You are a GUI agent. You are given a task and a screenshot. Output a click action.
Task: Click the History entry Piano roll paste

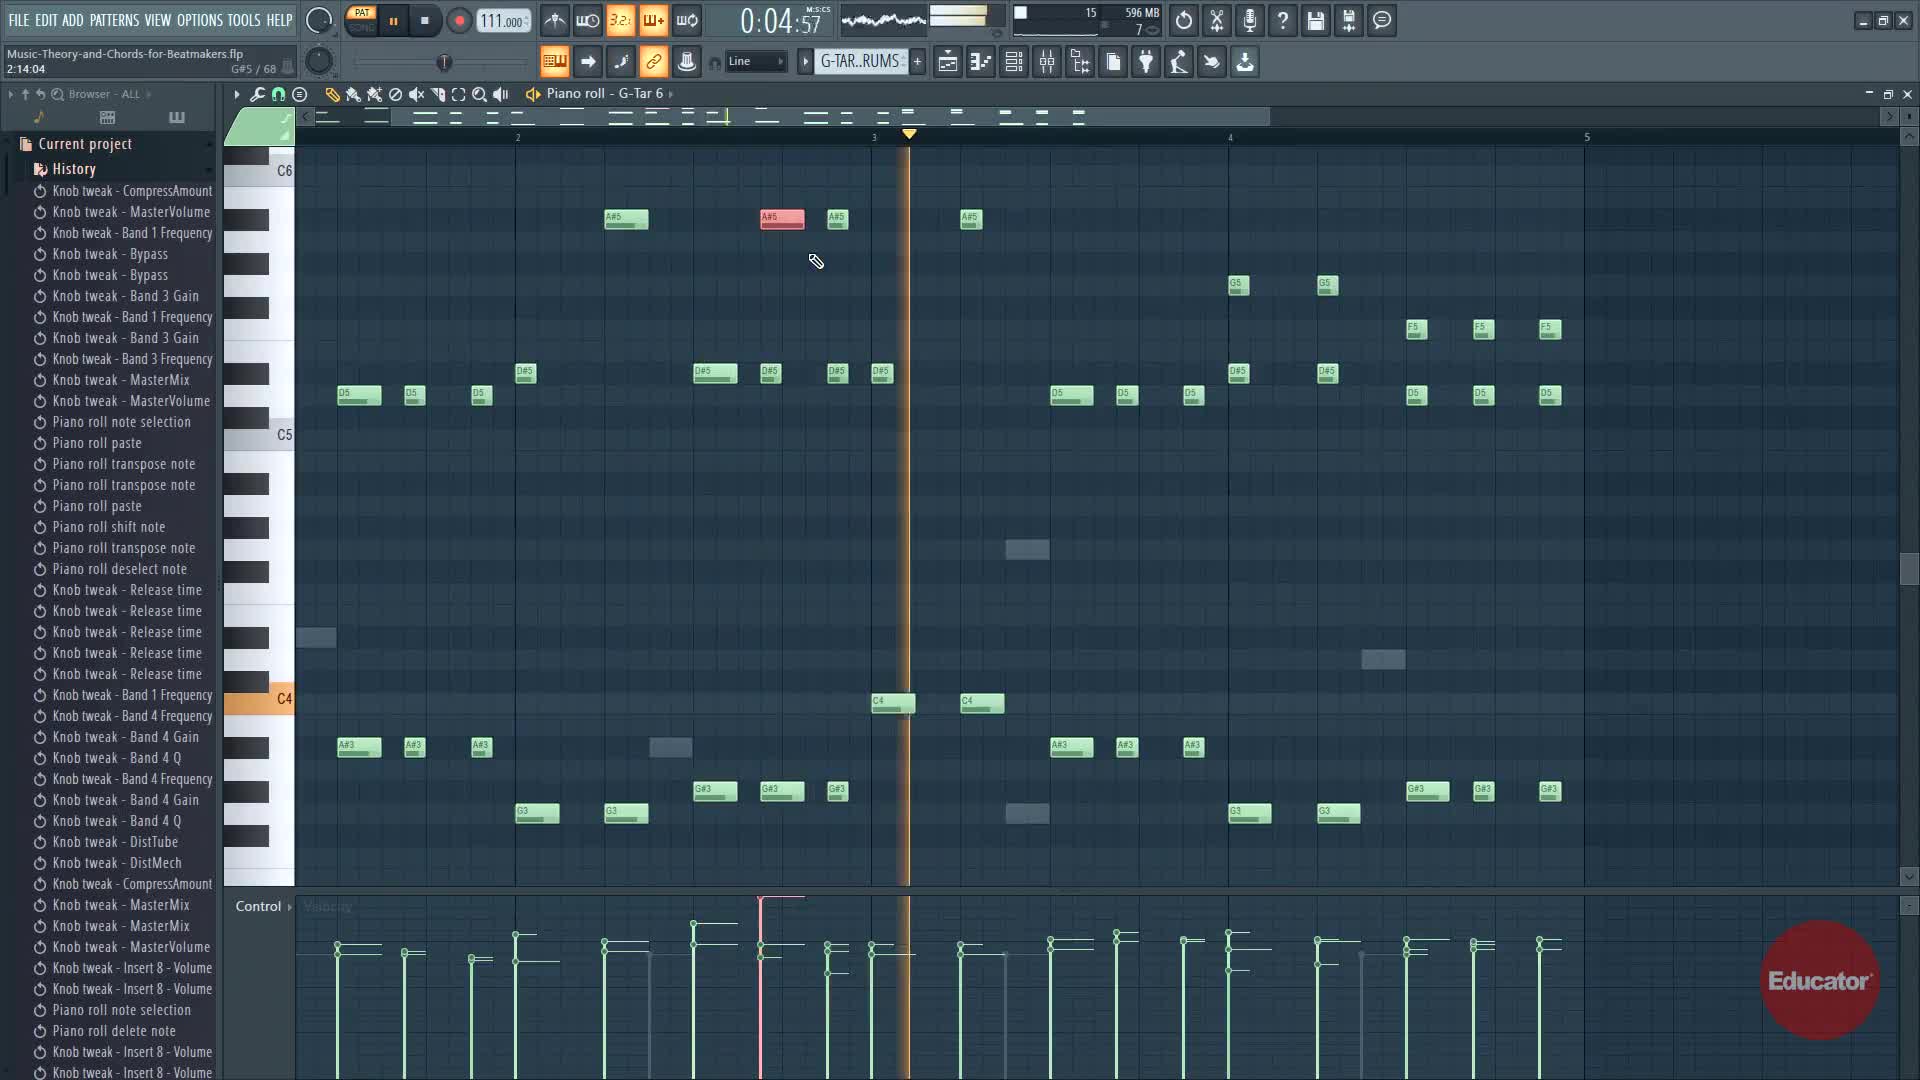pos(97,443)
